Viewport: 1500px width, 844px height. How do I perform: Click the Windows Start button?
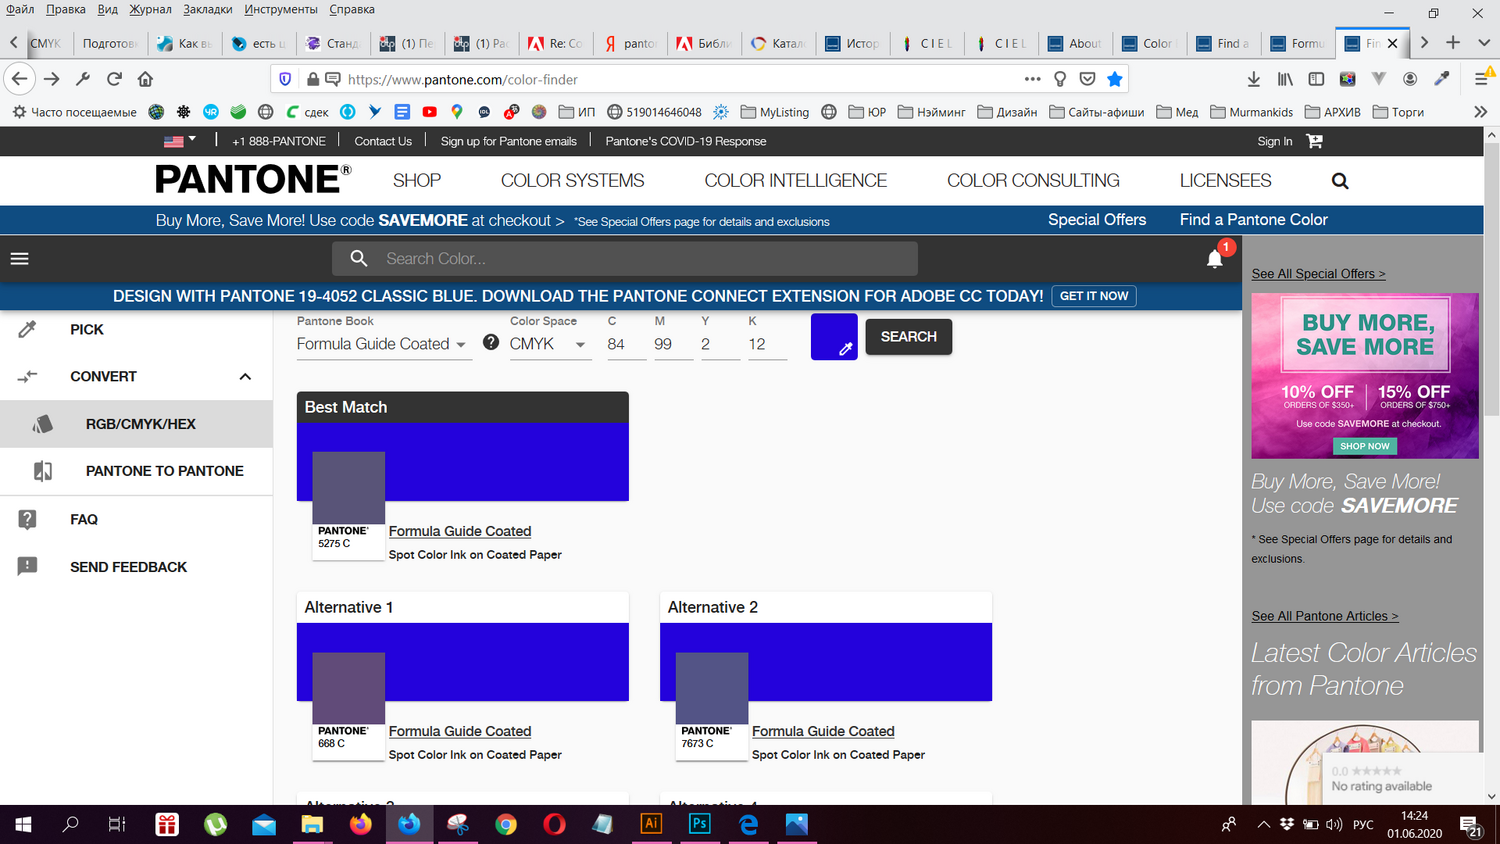[23, 824]
